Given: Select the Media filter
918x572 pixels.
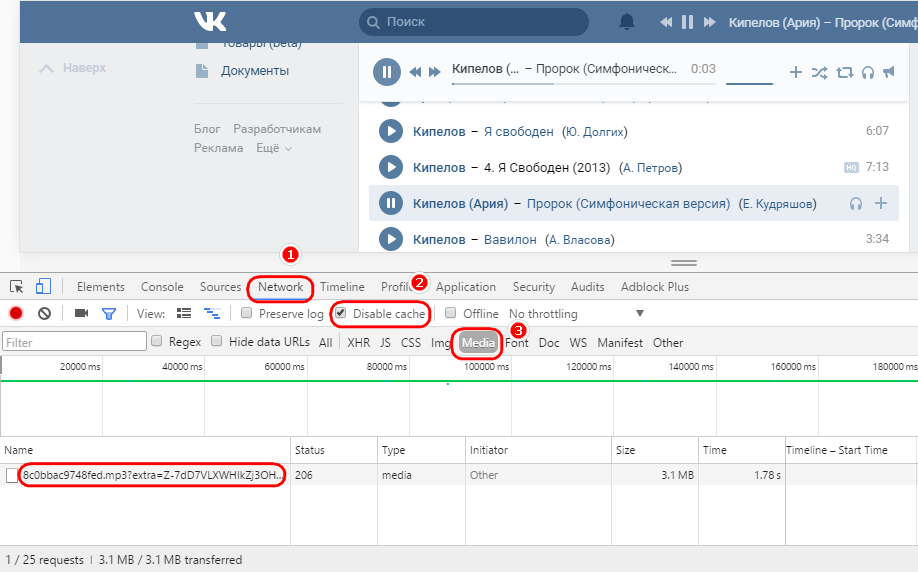Looking at the screenshot, I should 478,343.
